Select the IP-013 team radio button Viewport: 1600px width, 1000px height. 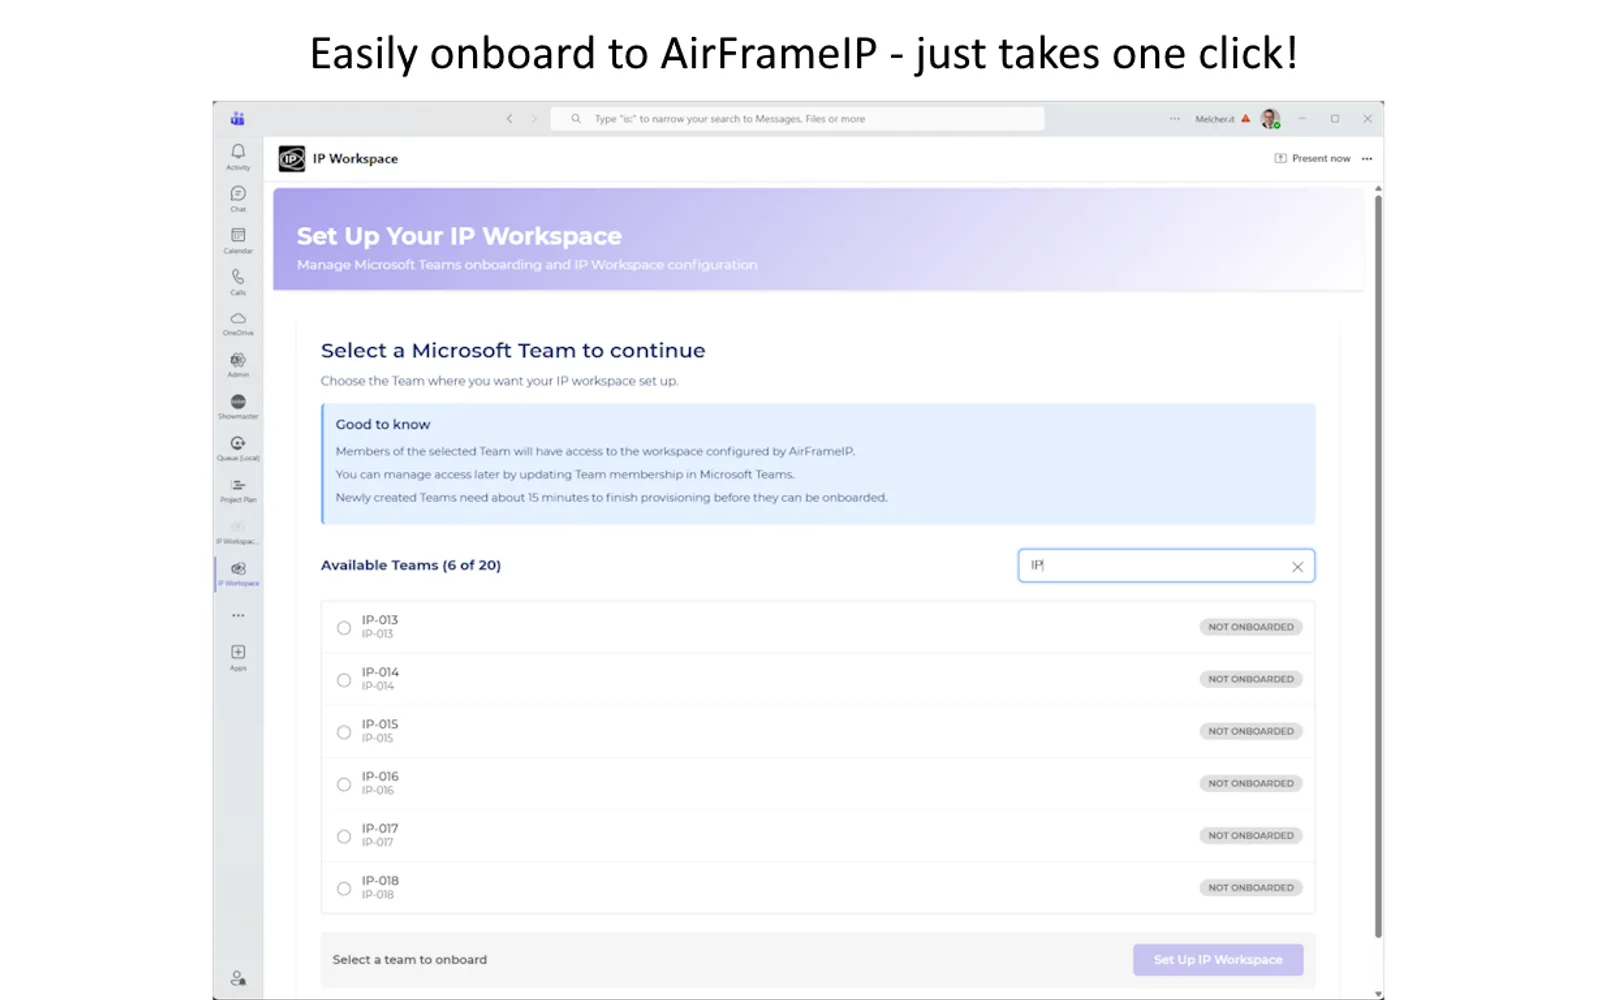click(x=344, y=628)
